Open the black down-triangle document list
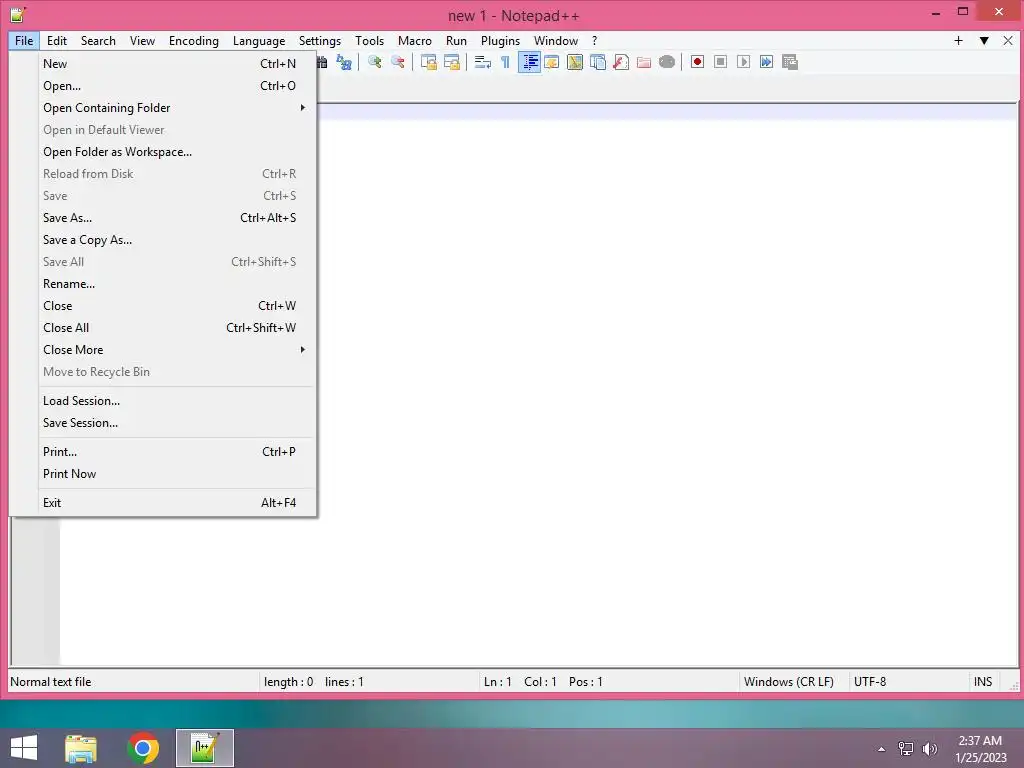The width and height of the screenshot is (1024, 768). [x=984, y=40]
